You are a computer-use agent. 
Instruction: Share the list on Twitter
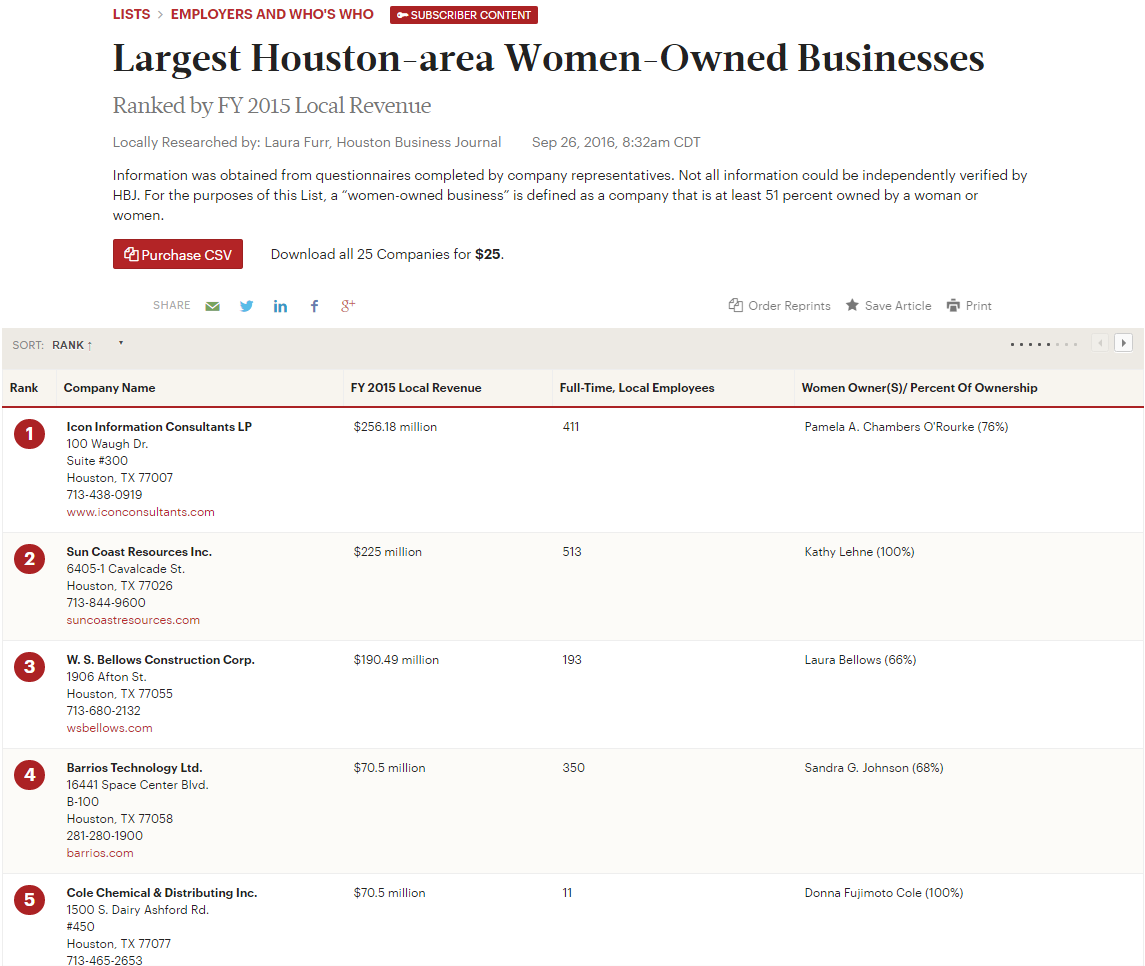point(247,306)
